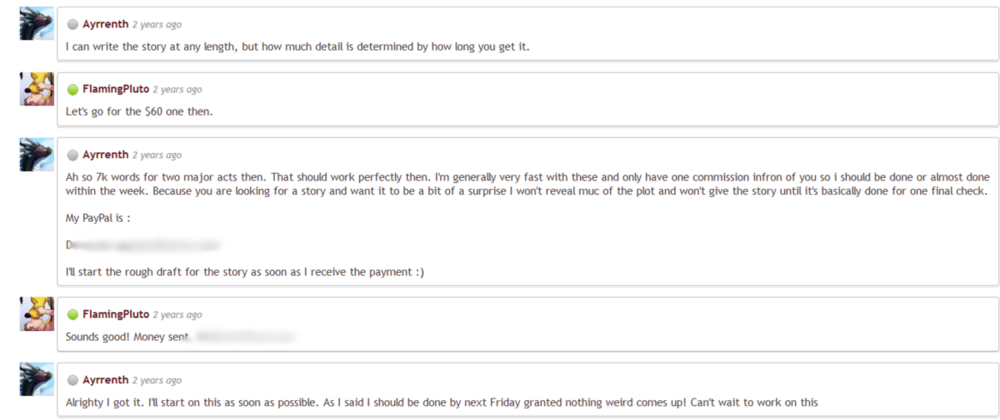Viewport: 1000px width, 420px height.
Task: Click the gray status dot on the "7k words" comment
Action: (x=73, y=155)
